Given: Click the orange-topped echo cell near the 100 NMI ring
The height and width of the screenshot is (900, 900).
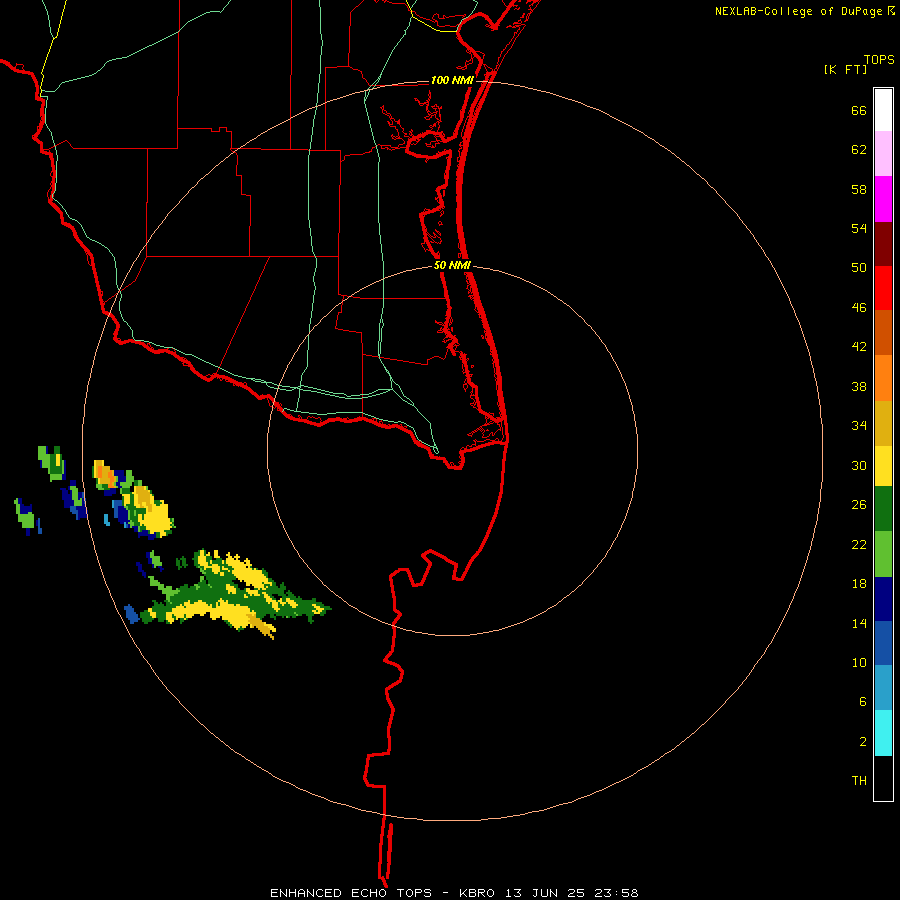Looking at the screenshot, I should tap(104, 474).
